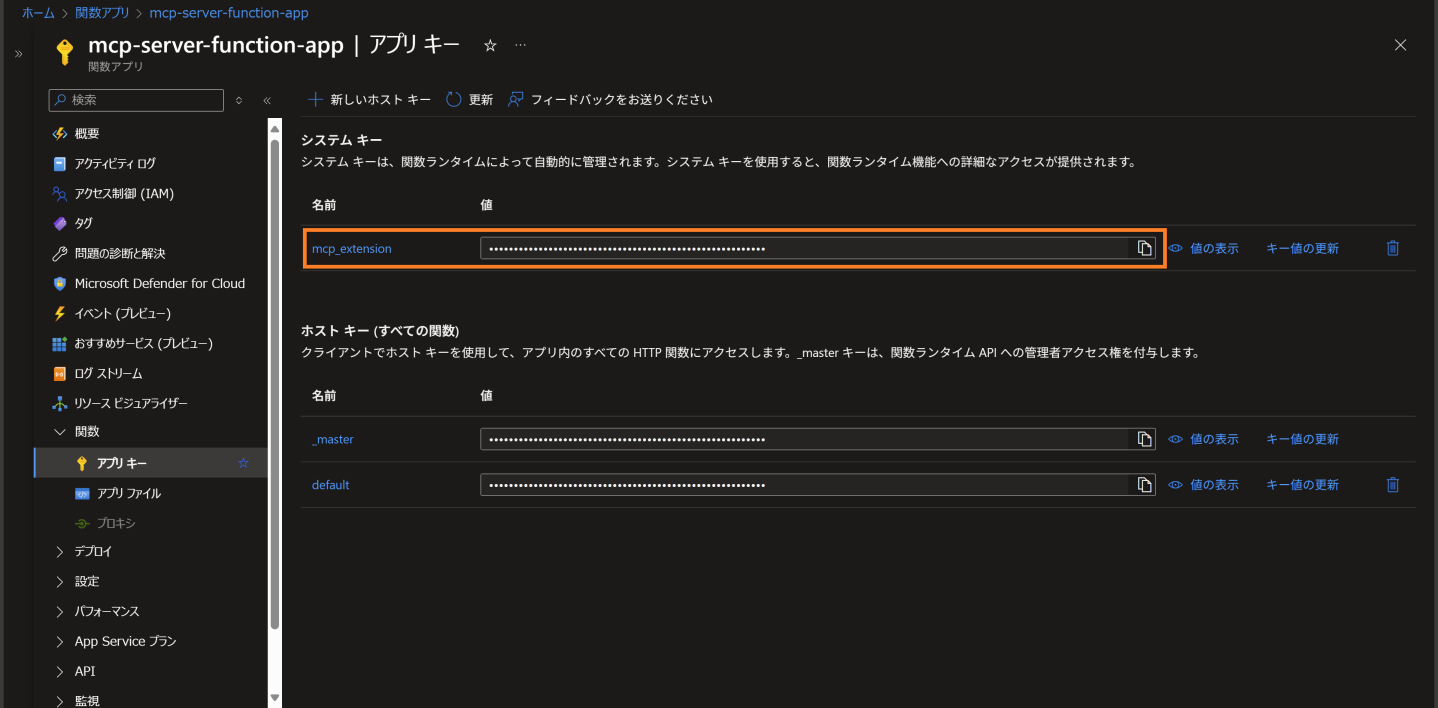Viewport: 1438px width, 708px height.
Task: Expand the パフォーマンス section
Action: [x=59, y=611]
